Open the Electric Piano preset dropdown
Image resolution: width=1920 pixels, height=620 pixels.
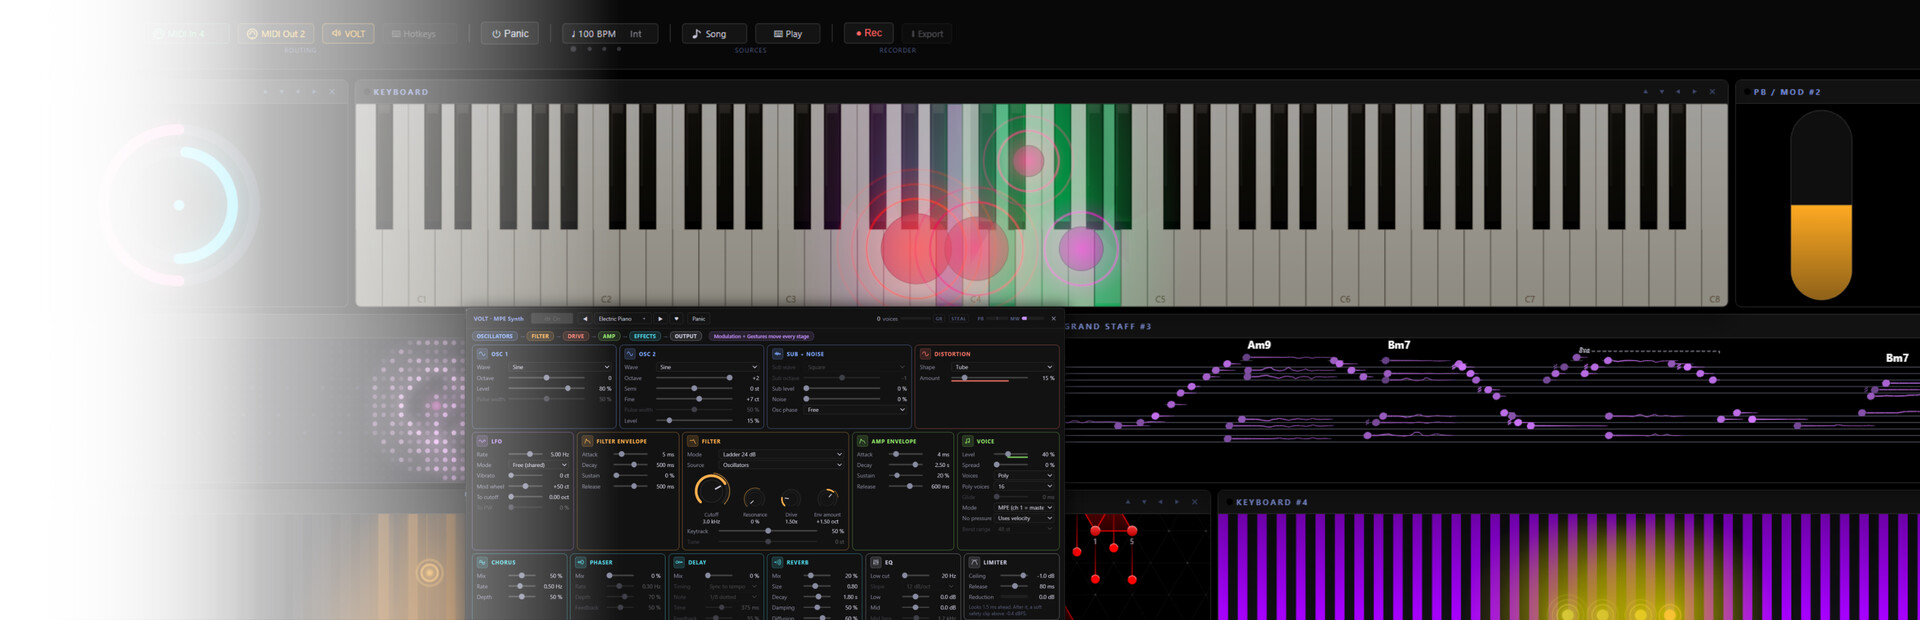(x=621, y=319)
